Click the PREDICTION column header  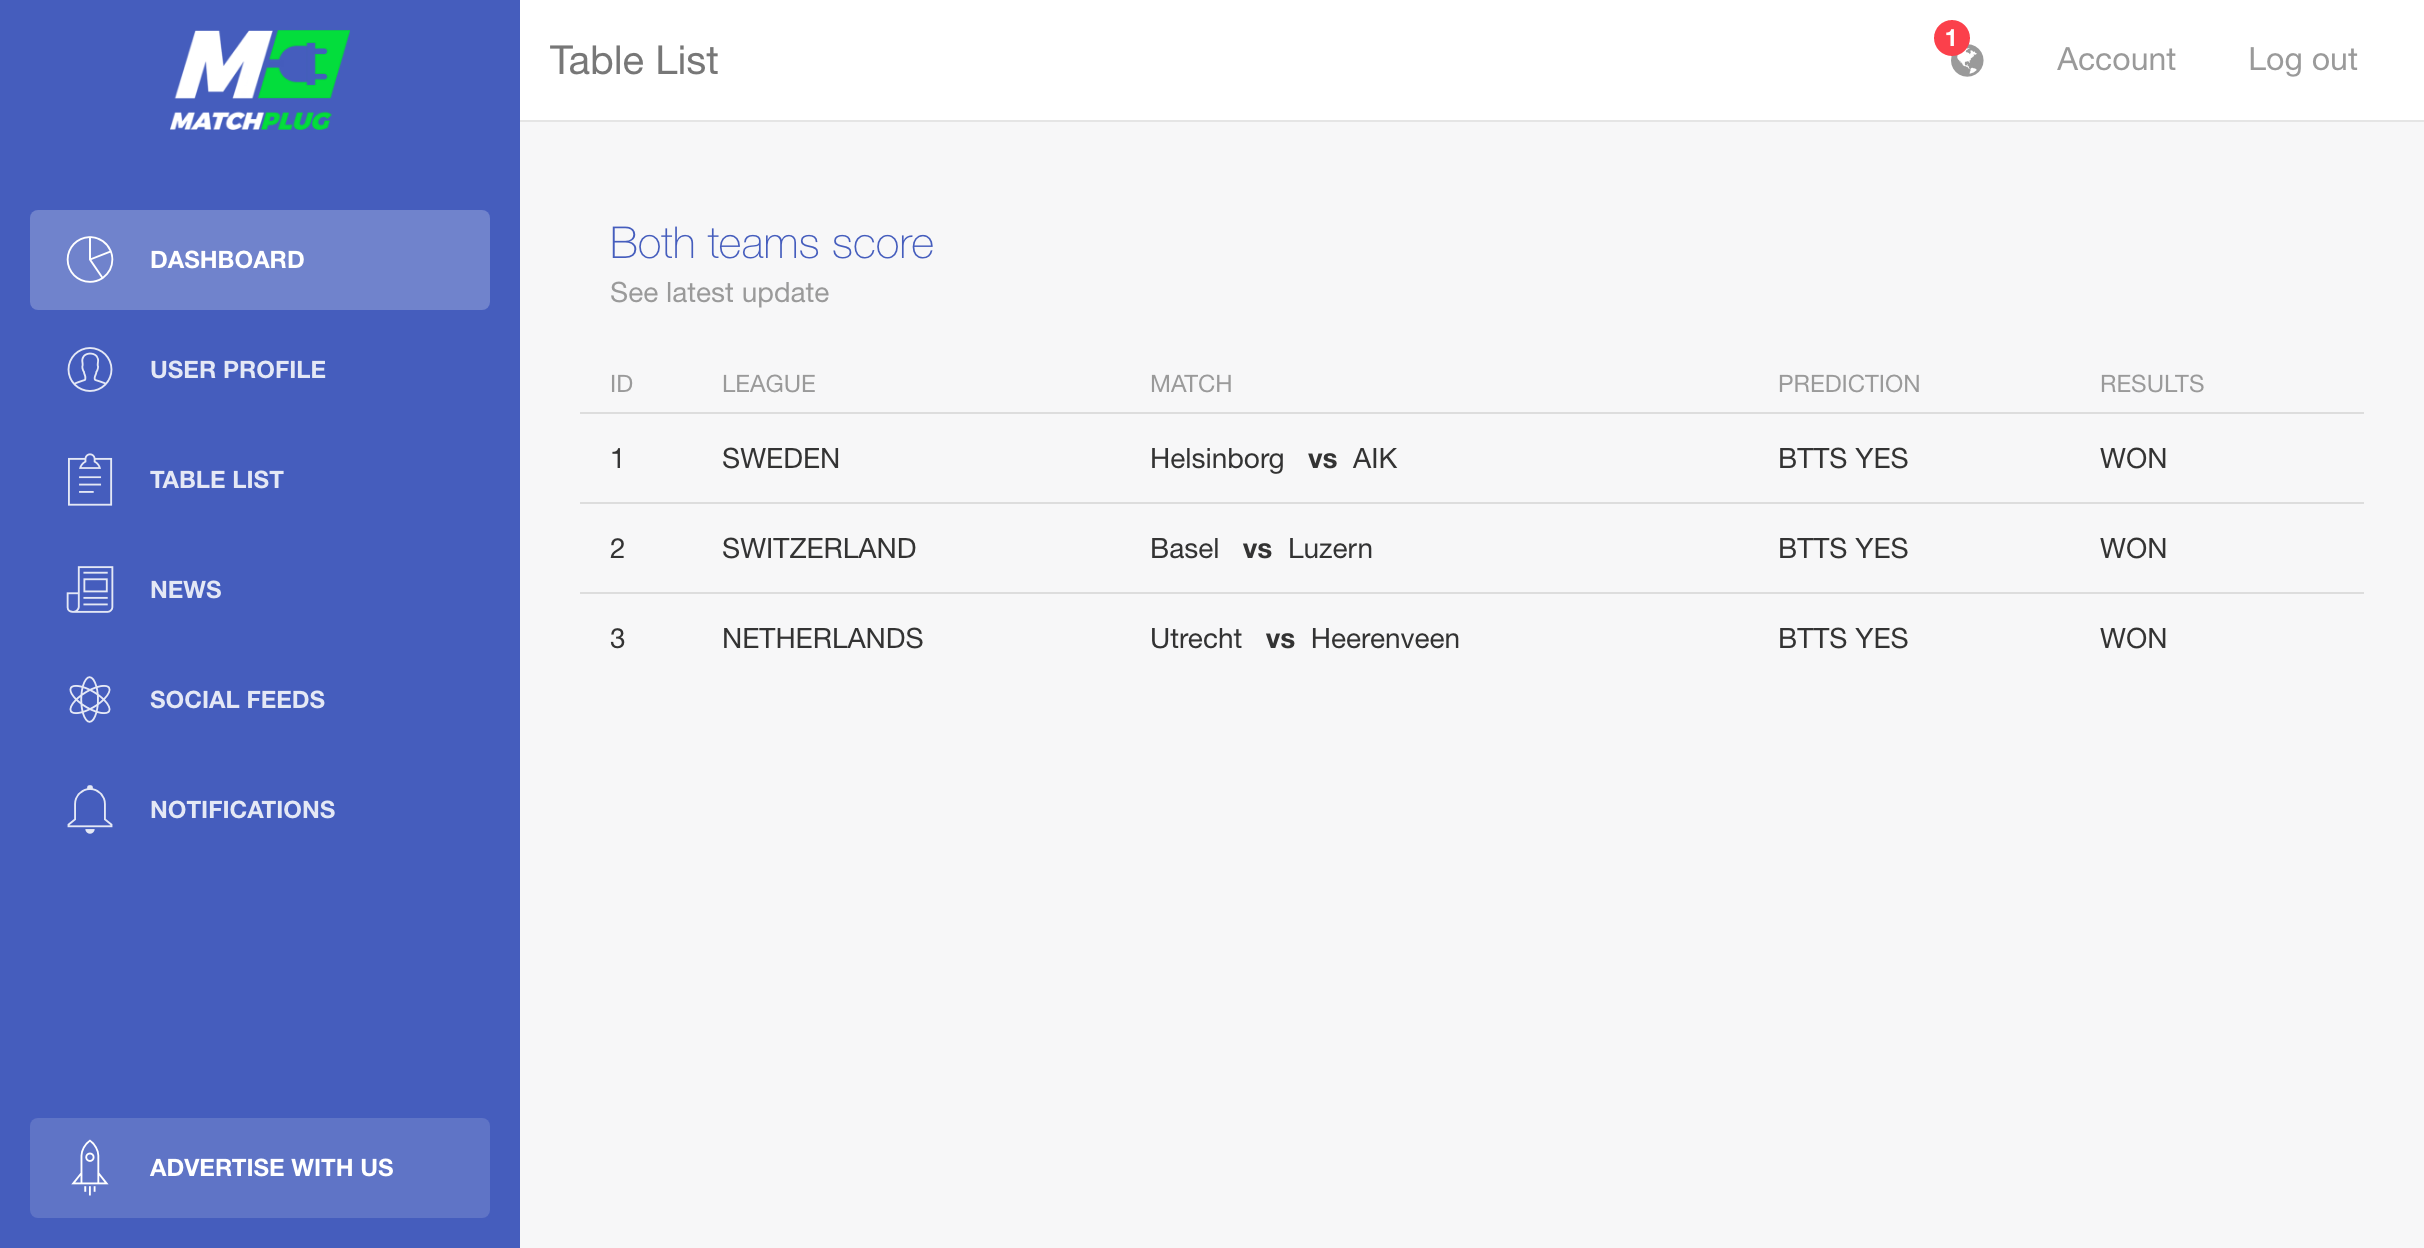pyautogui.click(x=1849, y=384)
